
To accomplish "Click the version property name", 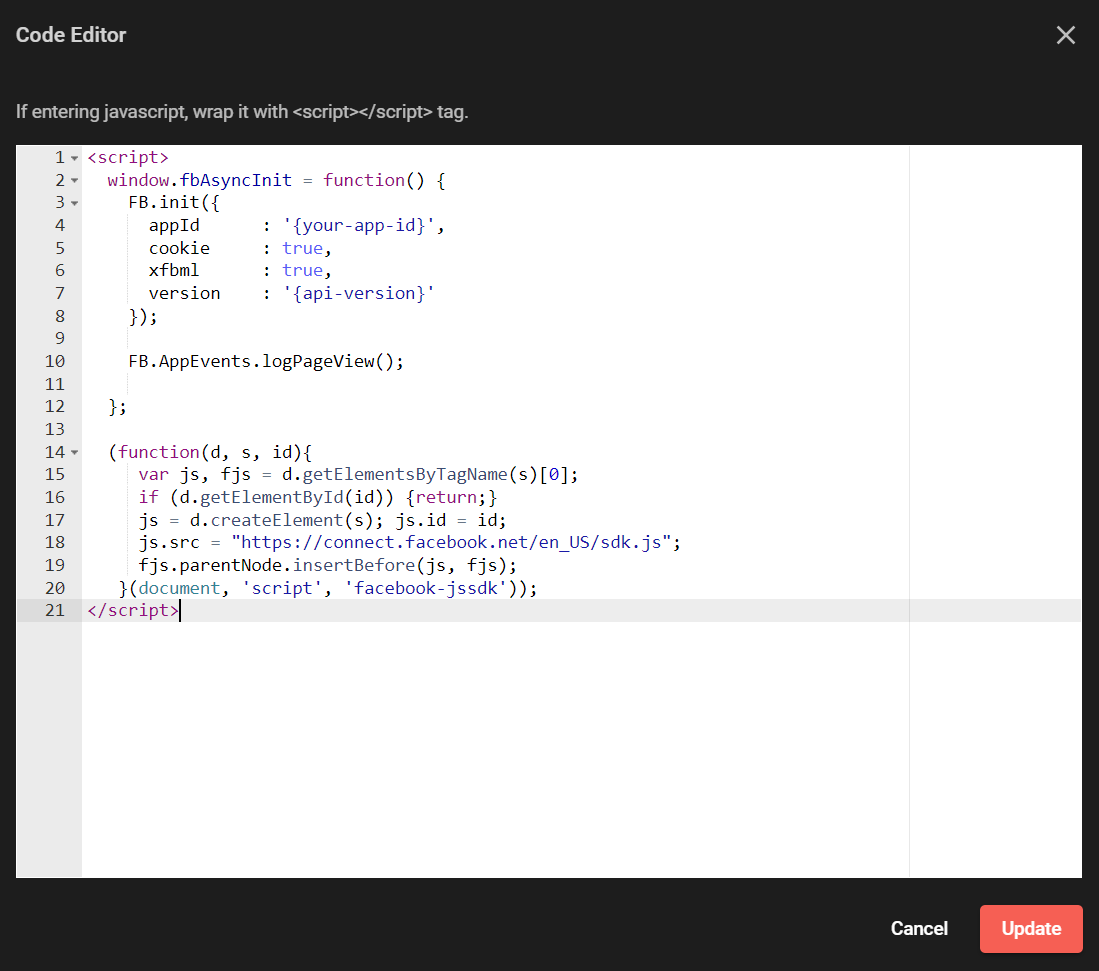I will tap(184, 293).
